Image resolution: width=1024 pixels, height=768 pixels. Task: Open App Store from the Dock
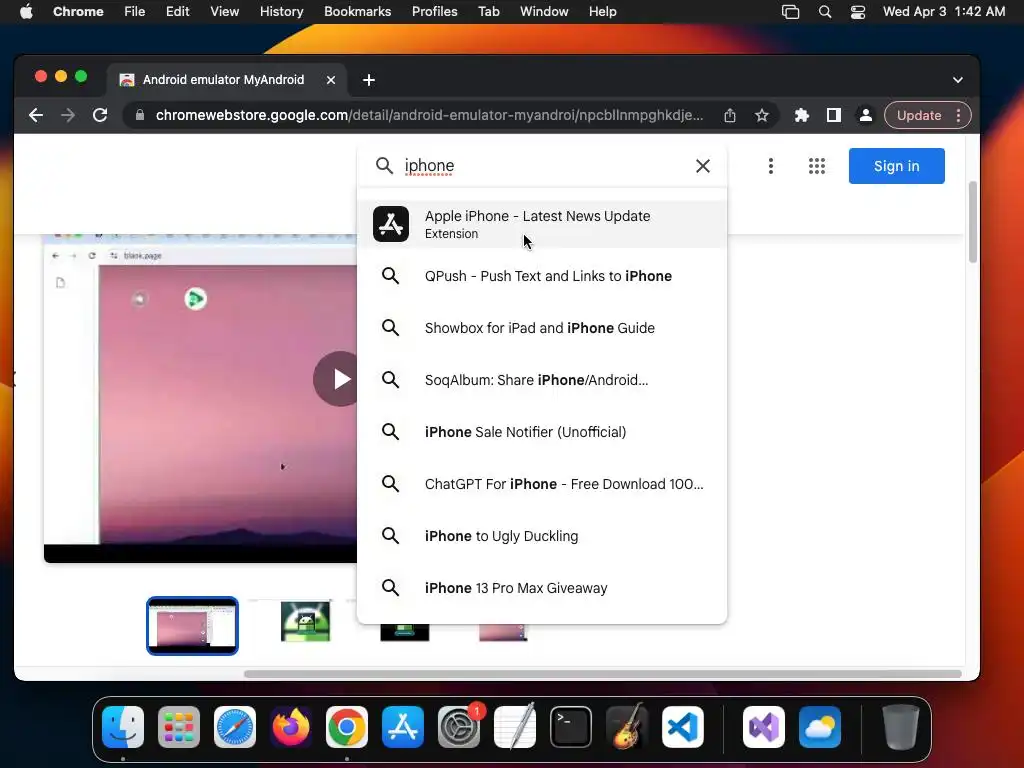coord(403,727)
